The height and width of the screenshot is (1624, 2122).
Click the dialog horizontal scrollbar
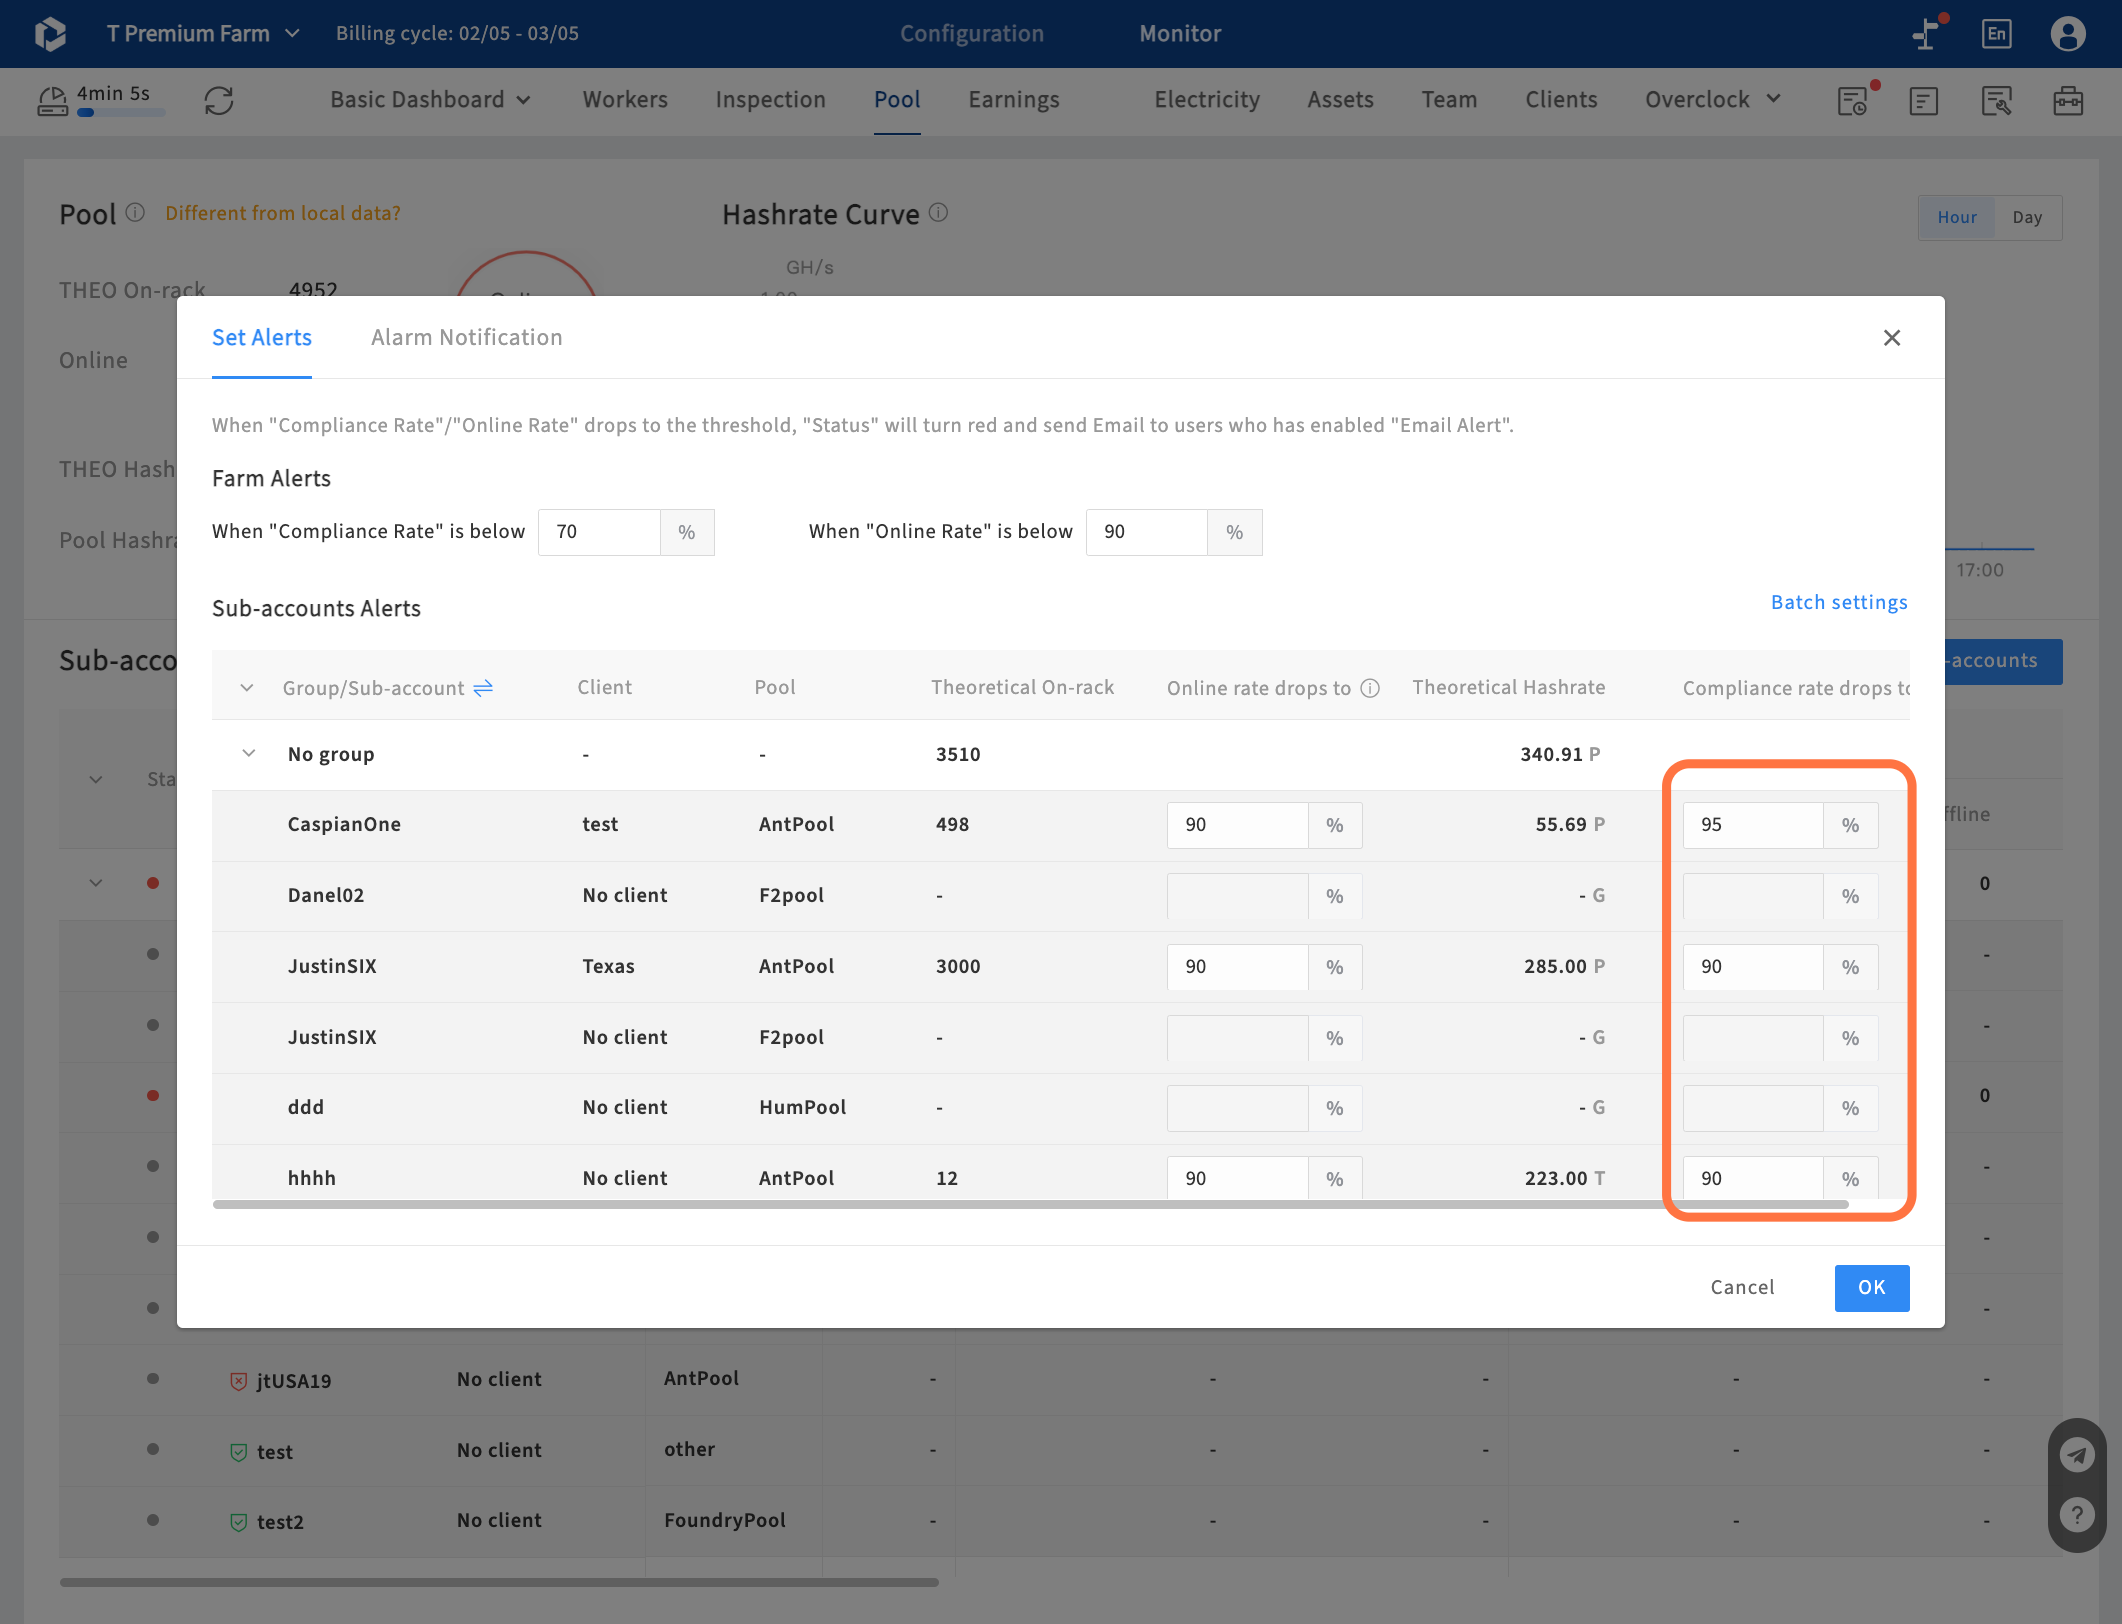click(x=1030, y=1205)
